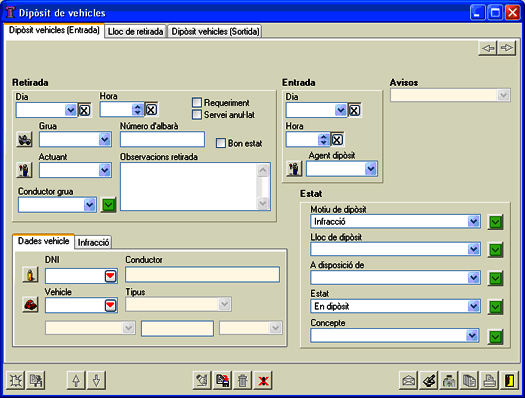This screenshot has height=398, width=525.
Task: Click the trash can delete icon
Action: click(x=243, y=380)
